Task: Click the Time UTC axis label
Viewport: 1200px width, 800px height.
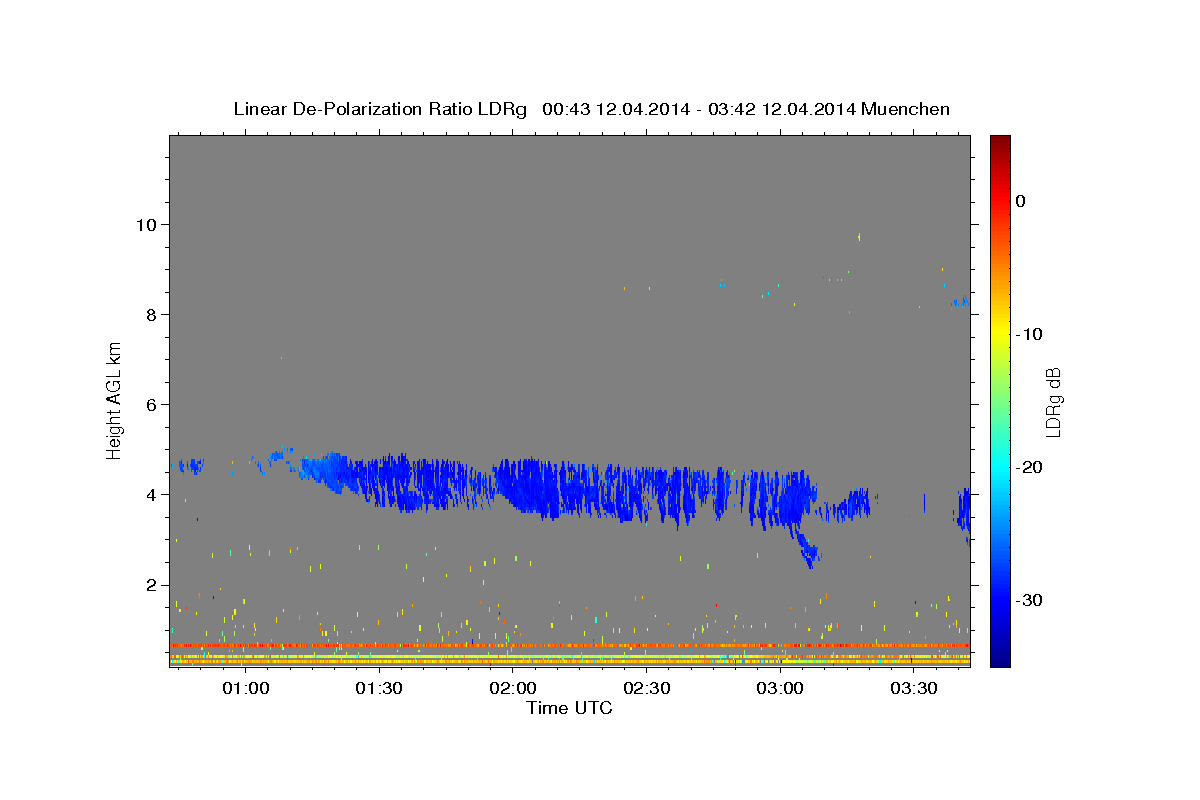Action: 569,708
